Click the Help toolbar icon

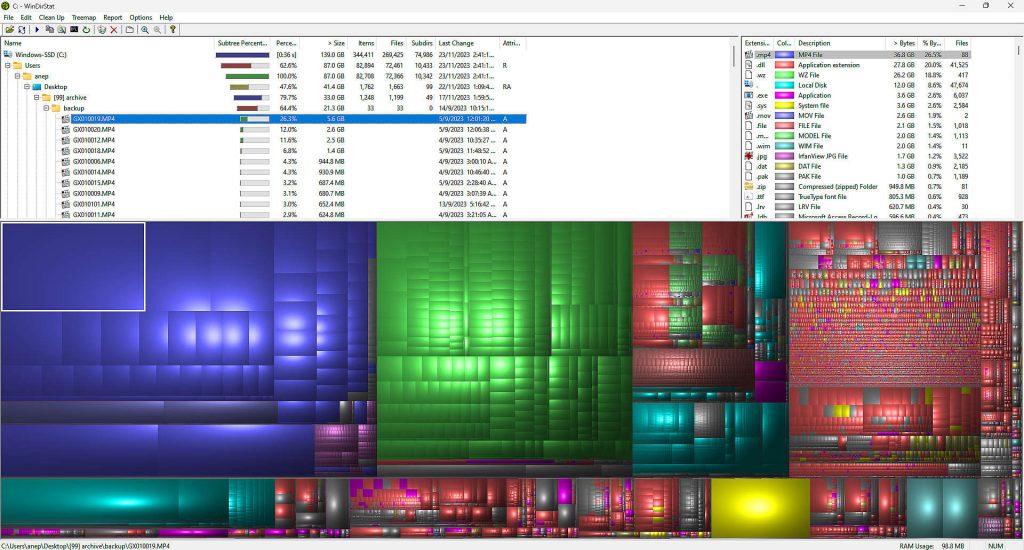(x=172, y=29)
